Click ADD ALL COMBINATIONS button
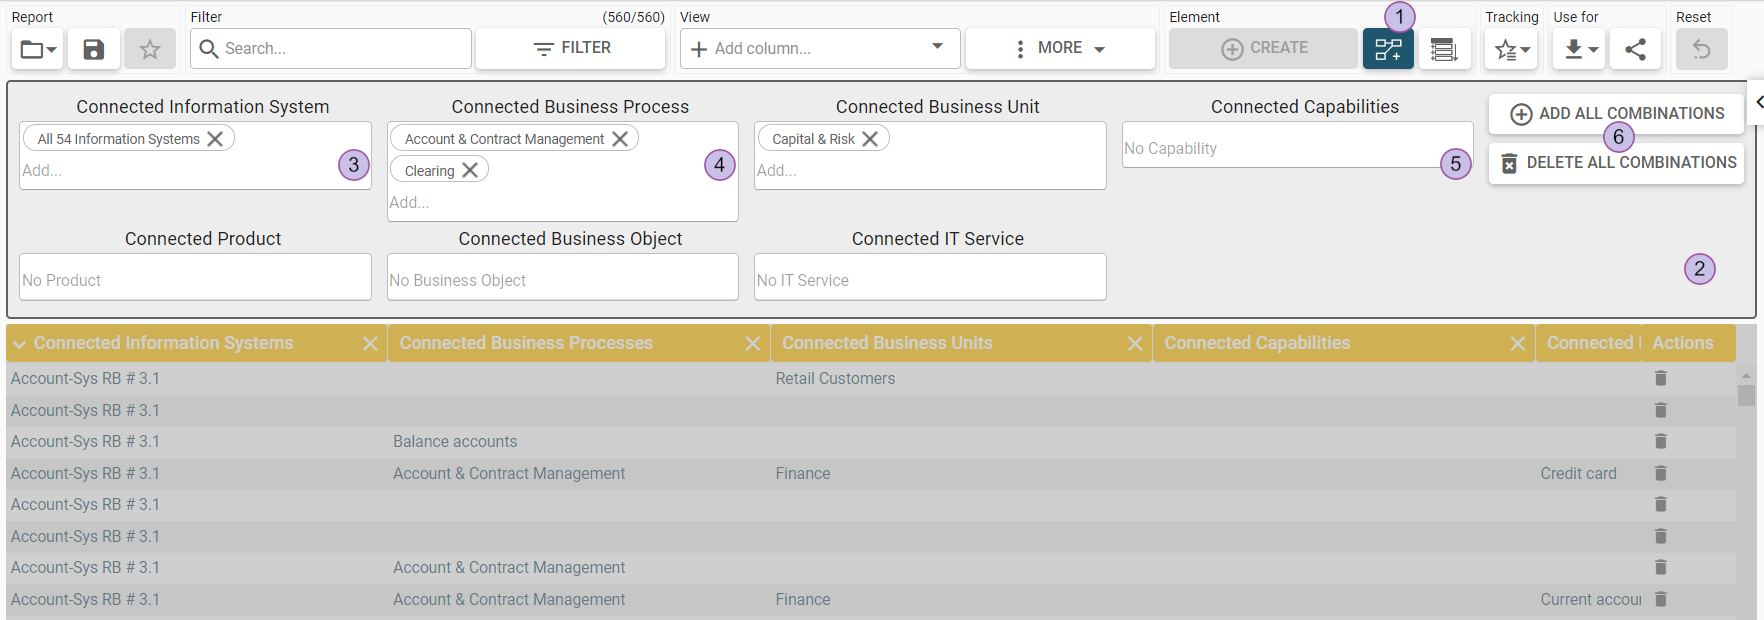 click(1616, 114)
